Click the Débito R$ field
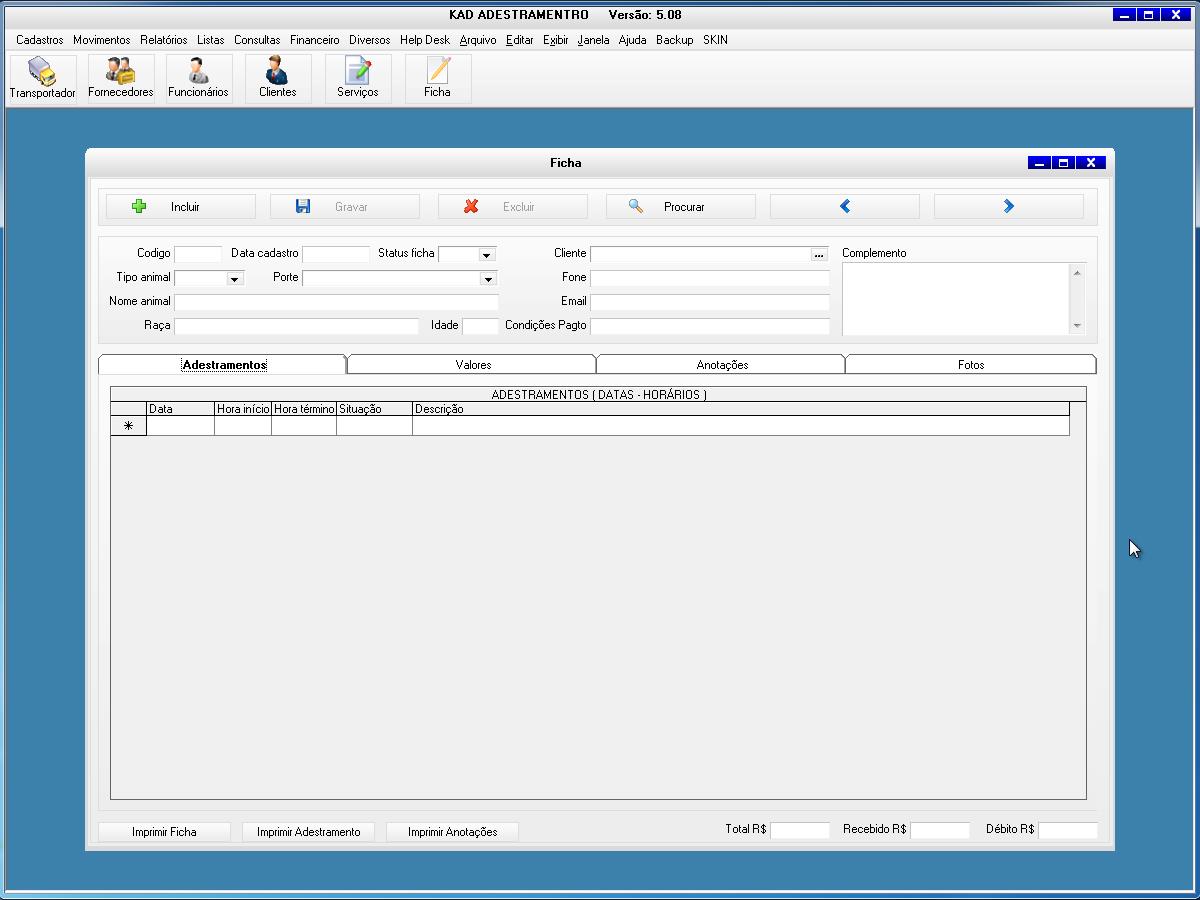The height and width of the screenshot is (900, 1200). point(1068,830)
